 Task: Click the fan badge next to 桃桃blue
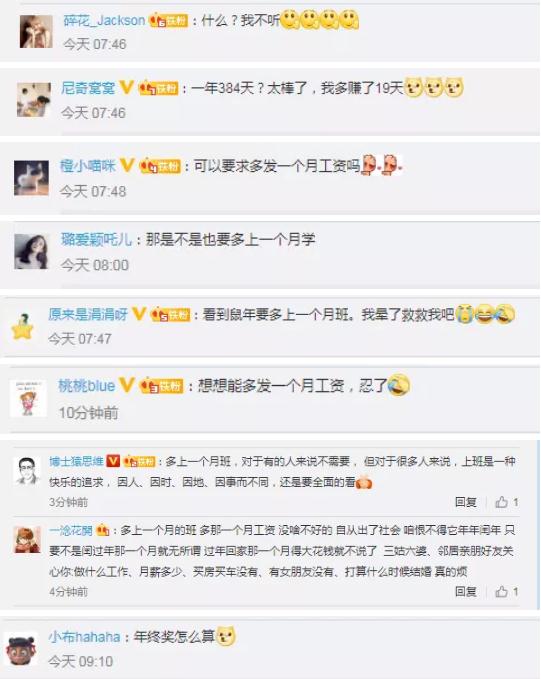161,385
